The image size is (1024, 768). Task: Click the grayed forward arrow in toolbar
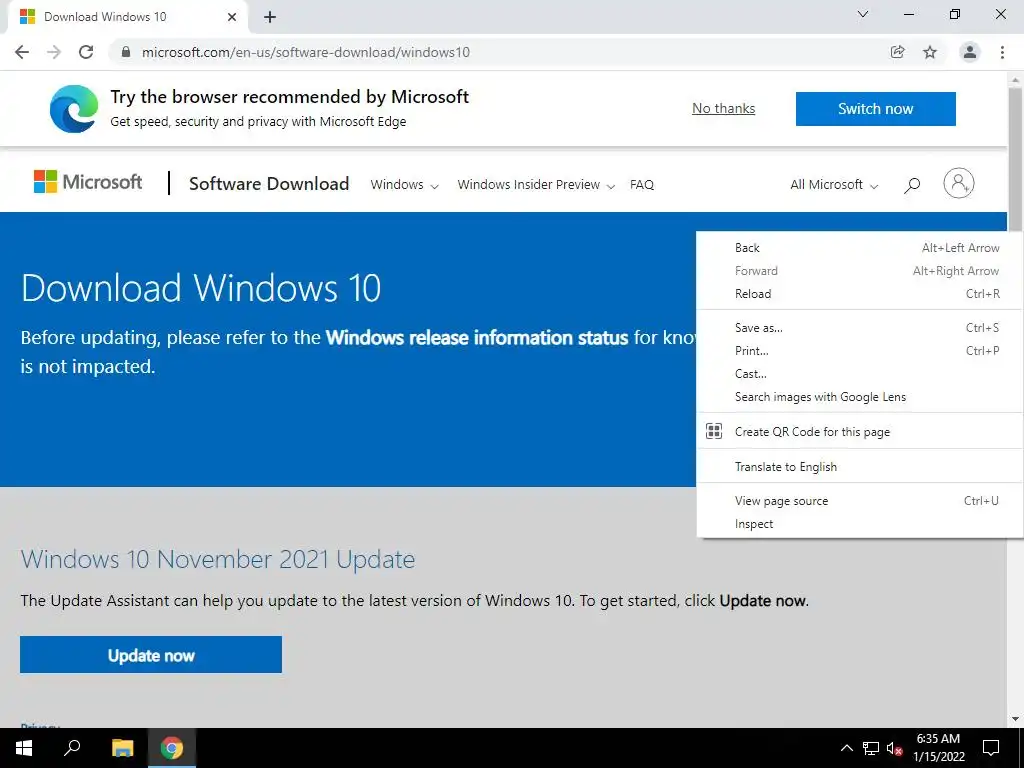pyautogui.click(x=54, y=52)
